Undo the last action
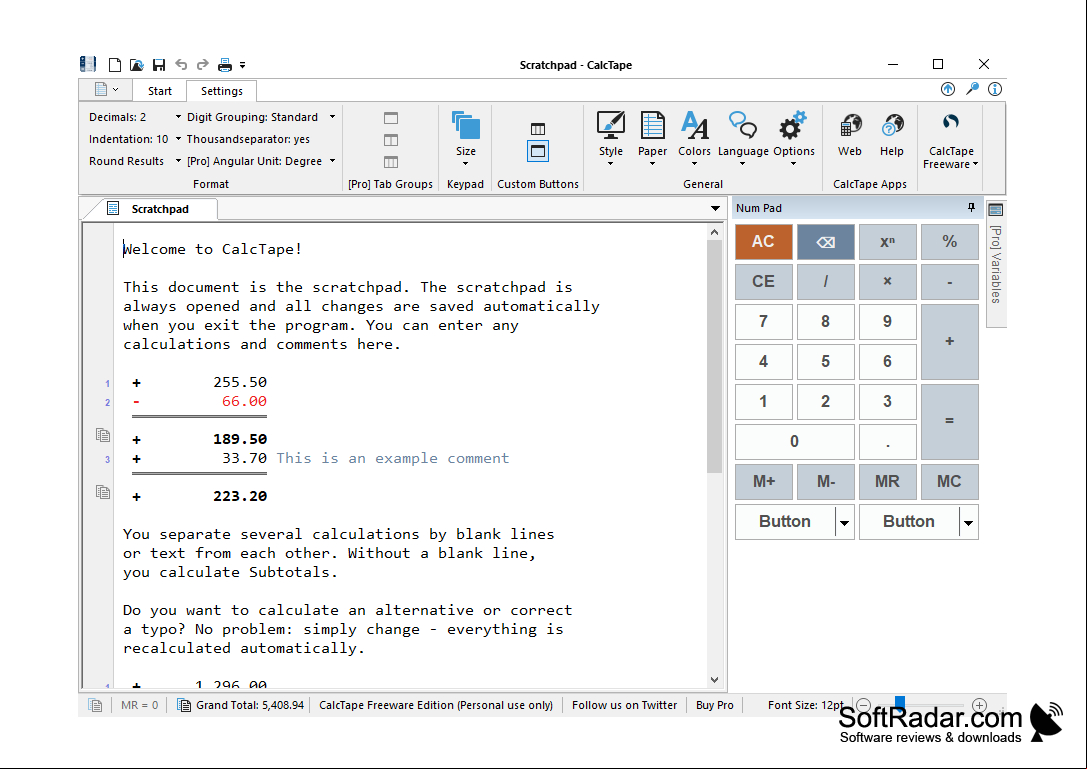The image size is (1087, 769). point(181,64)
